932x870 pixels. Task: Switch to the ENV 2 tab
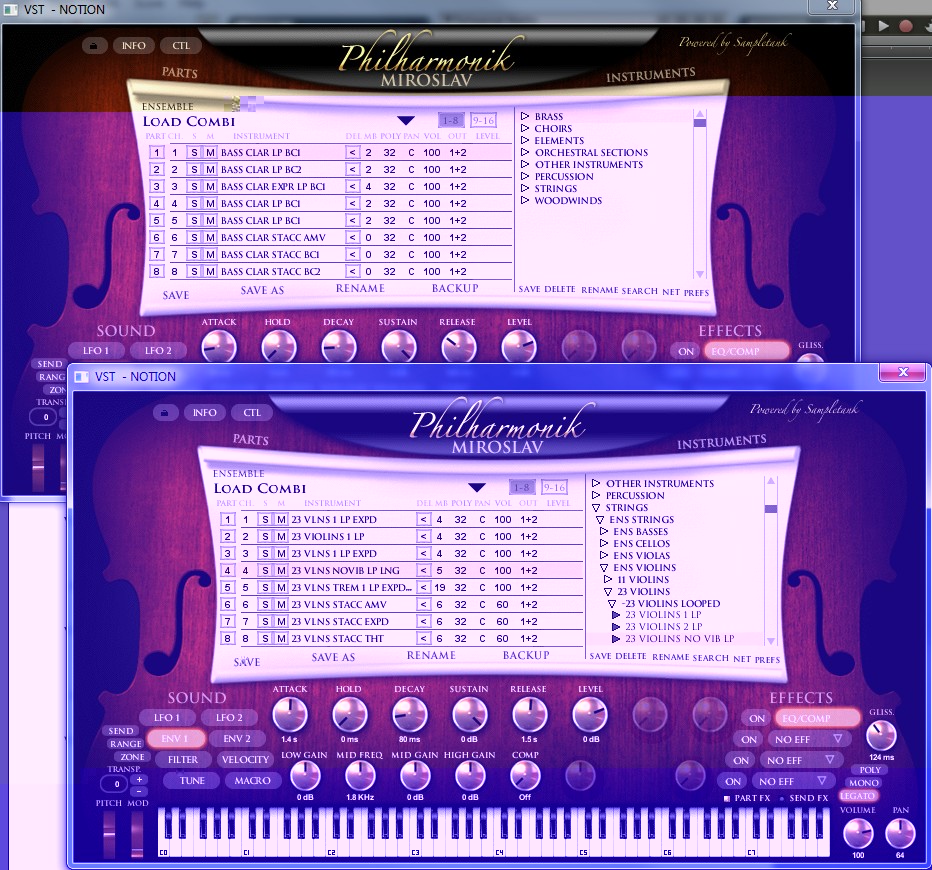coord(237,739)
